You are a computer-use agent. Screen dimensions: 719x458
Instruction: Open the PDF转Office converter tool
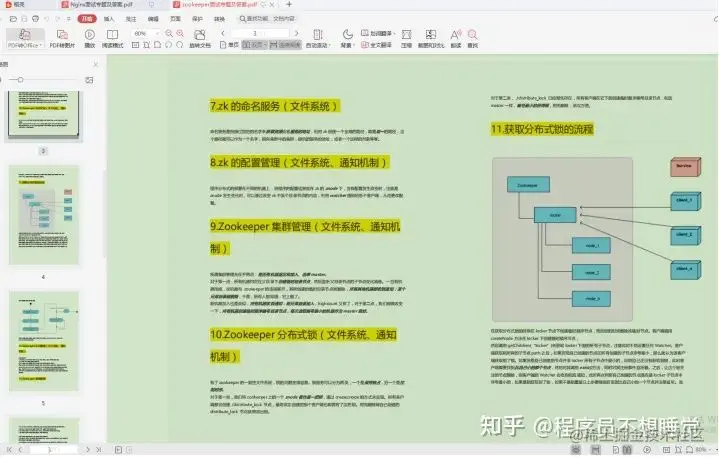pos(25,39)
